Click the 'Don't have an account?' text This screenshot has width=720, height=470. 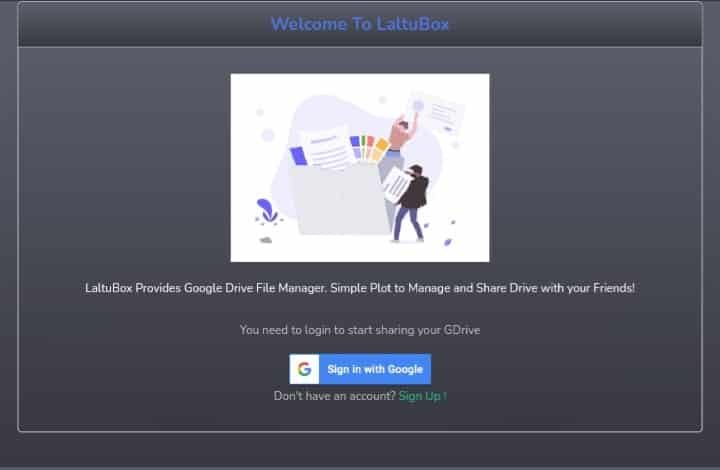tap(335, 396)
